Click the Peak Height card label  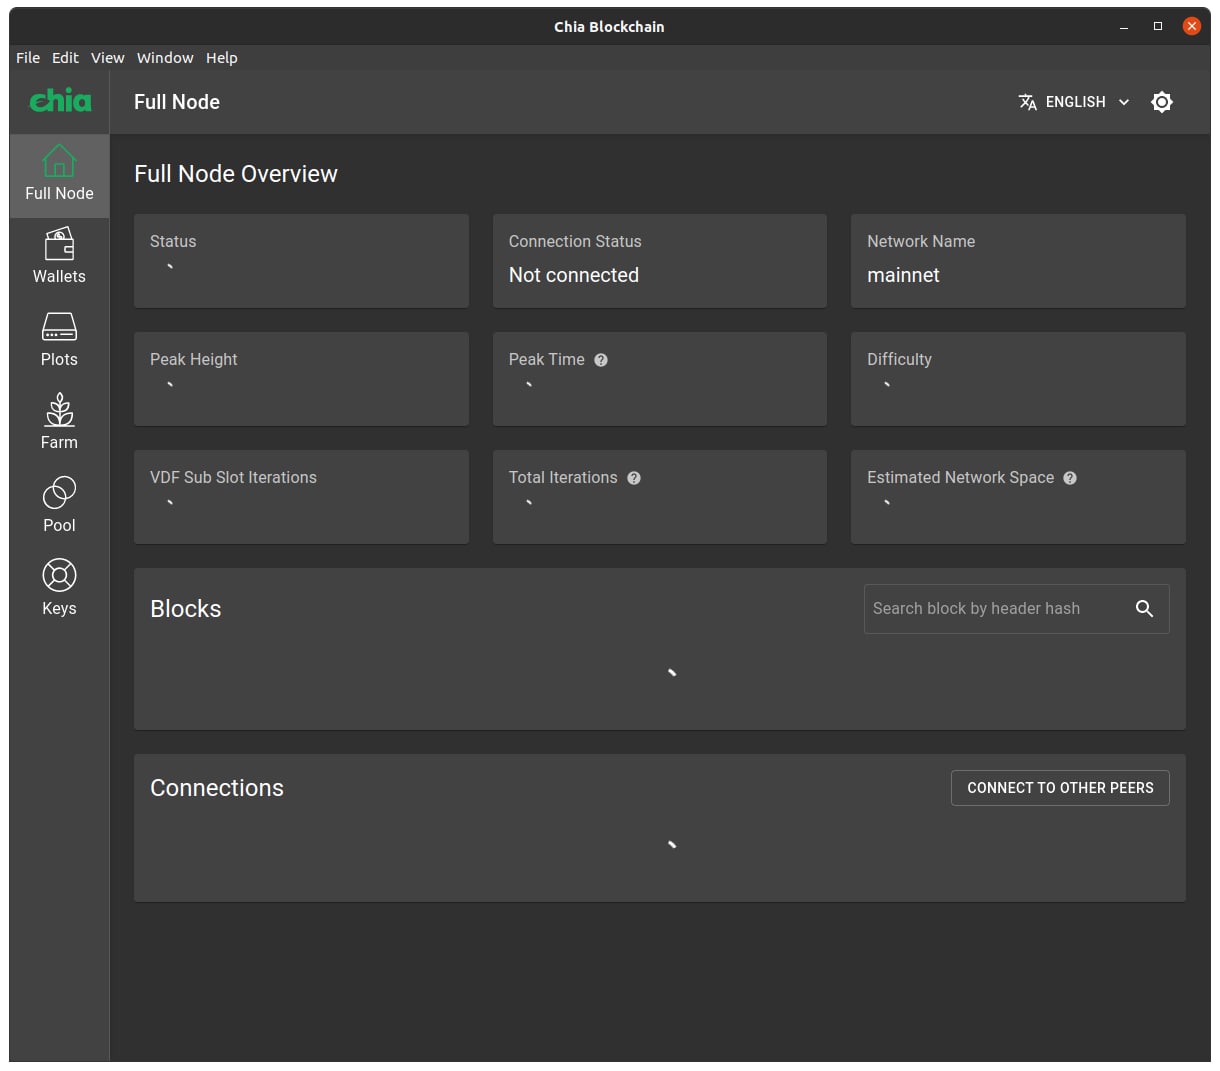[x=194, y=359]
